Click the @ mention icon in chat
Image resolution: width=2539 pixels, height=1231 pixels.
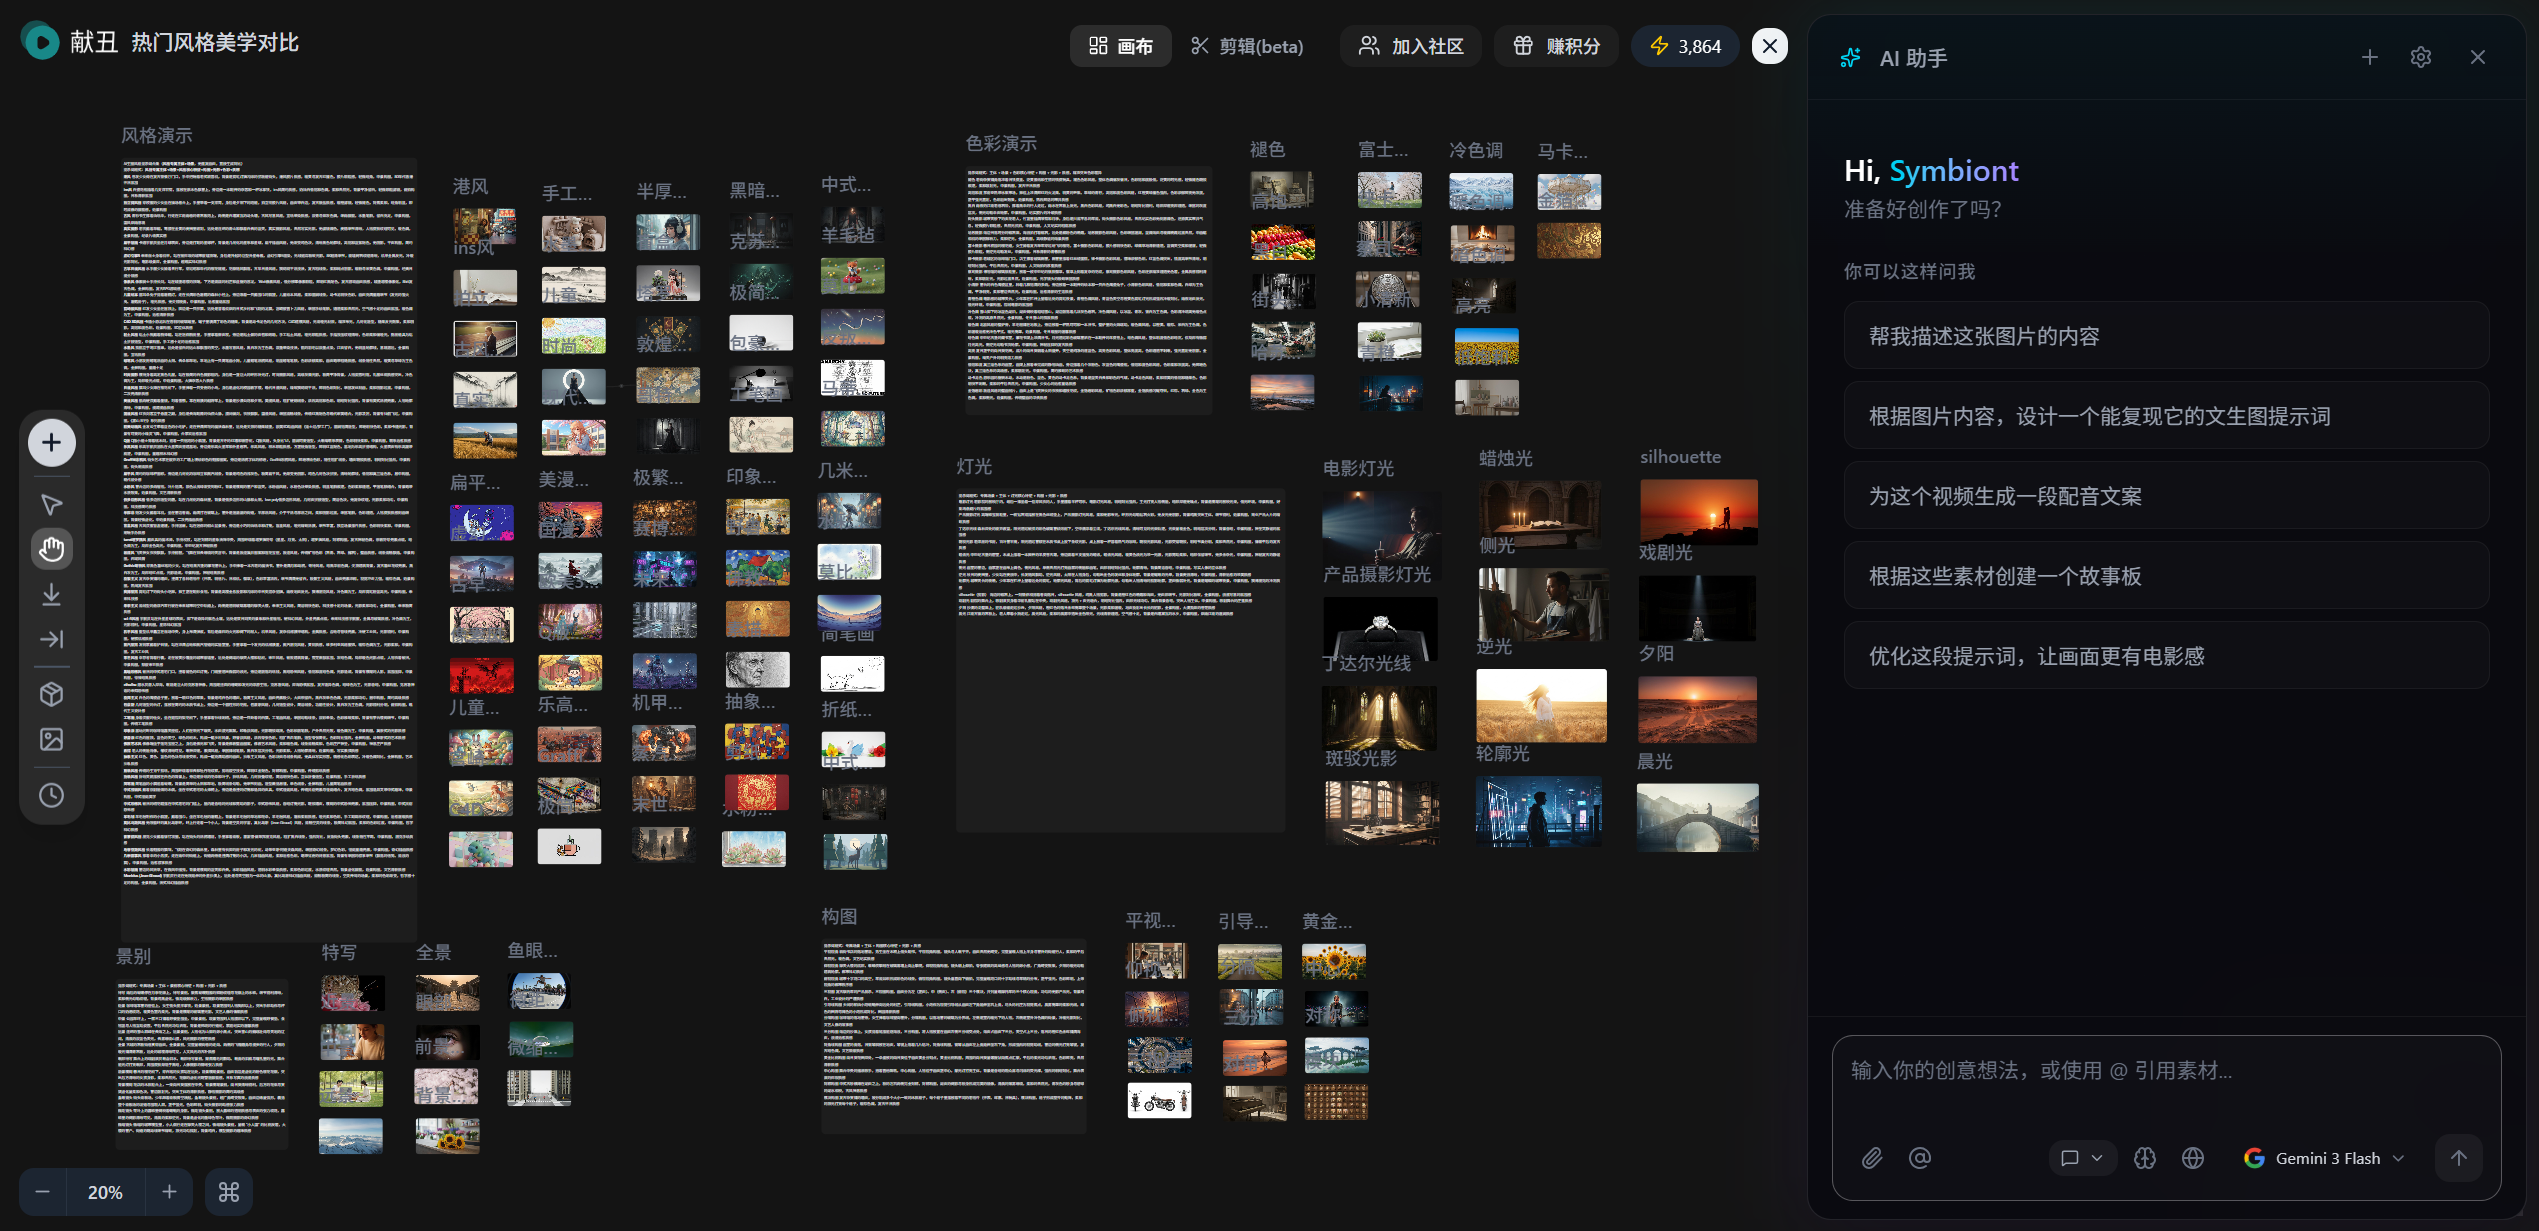pyautogui.click(x=1920, y=1158)
